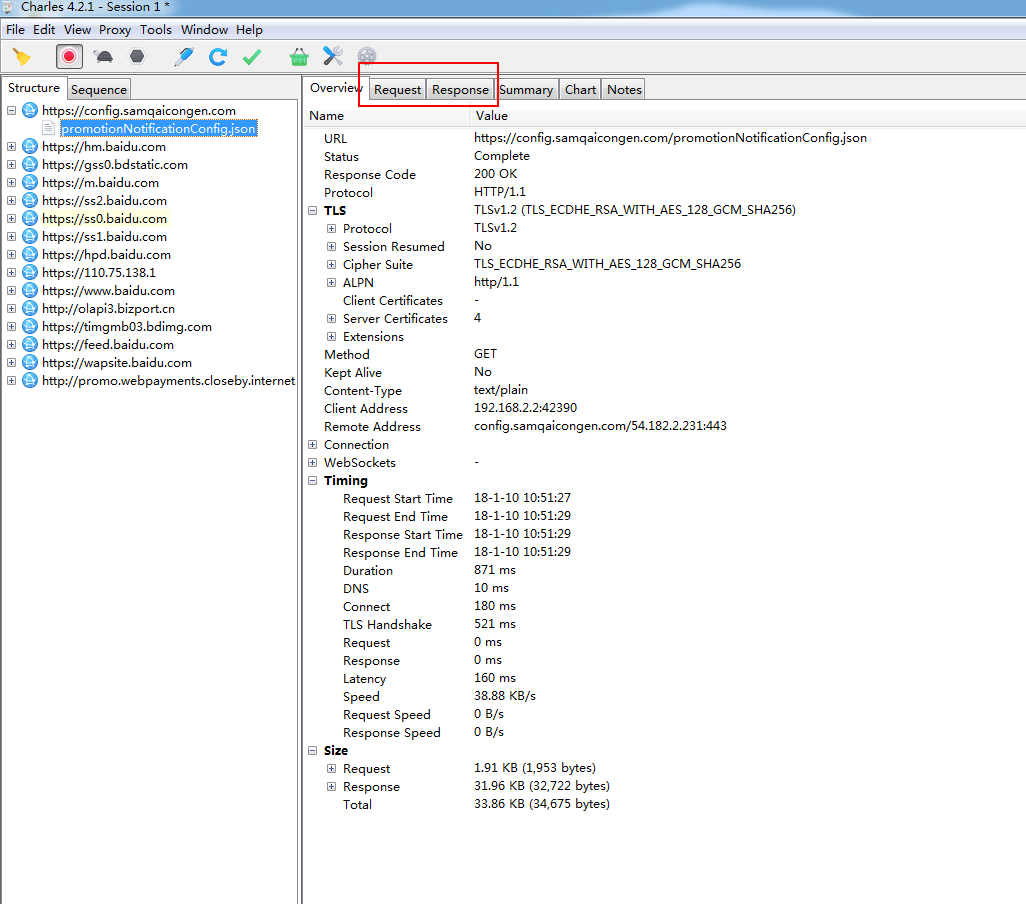1026x904 pixels.
Task: Open the File menu
Action: [15, 29]
